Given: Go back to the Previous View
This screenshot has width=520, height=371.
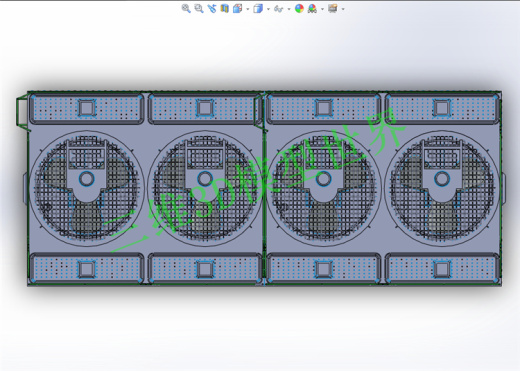Looking at the screenshot, I should [212, 9].
